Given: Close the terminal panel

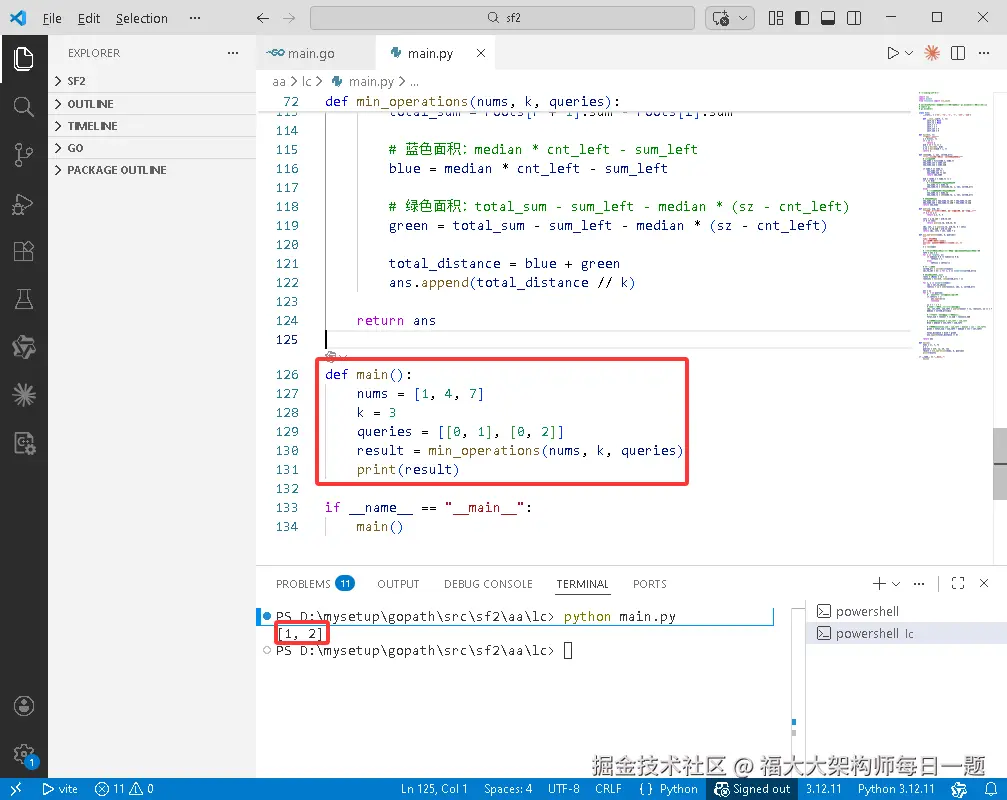Looking at the screenshot, I should click(x=984, y=583).
